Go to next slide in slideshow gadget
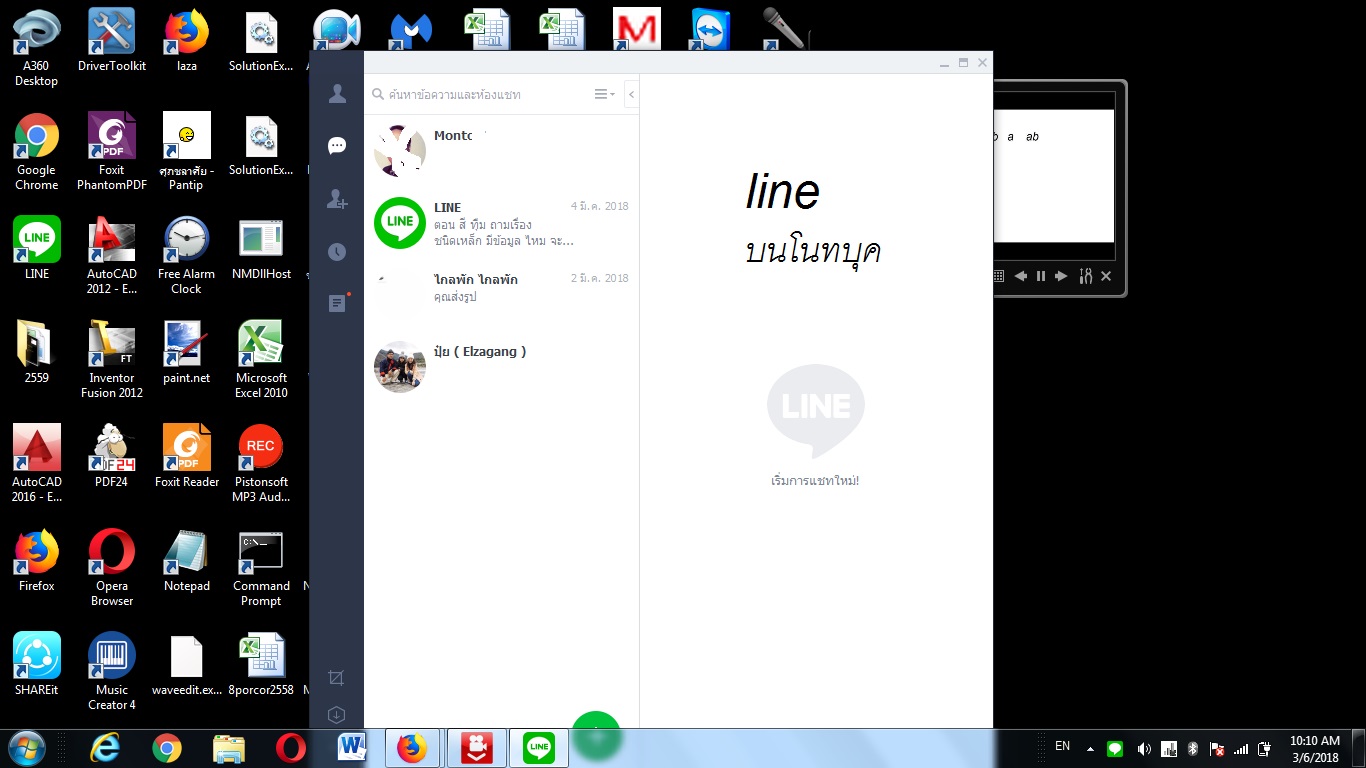This screenshot has height=768, width=1366. (x=1061, y=276)
